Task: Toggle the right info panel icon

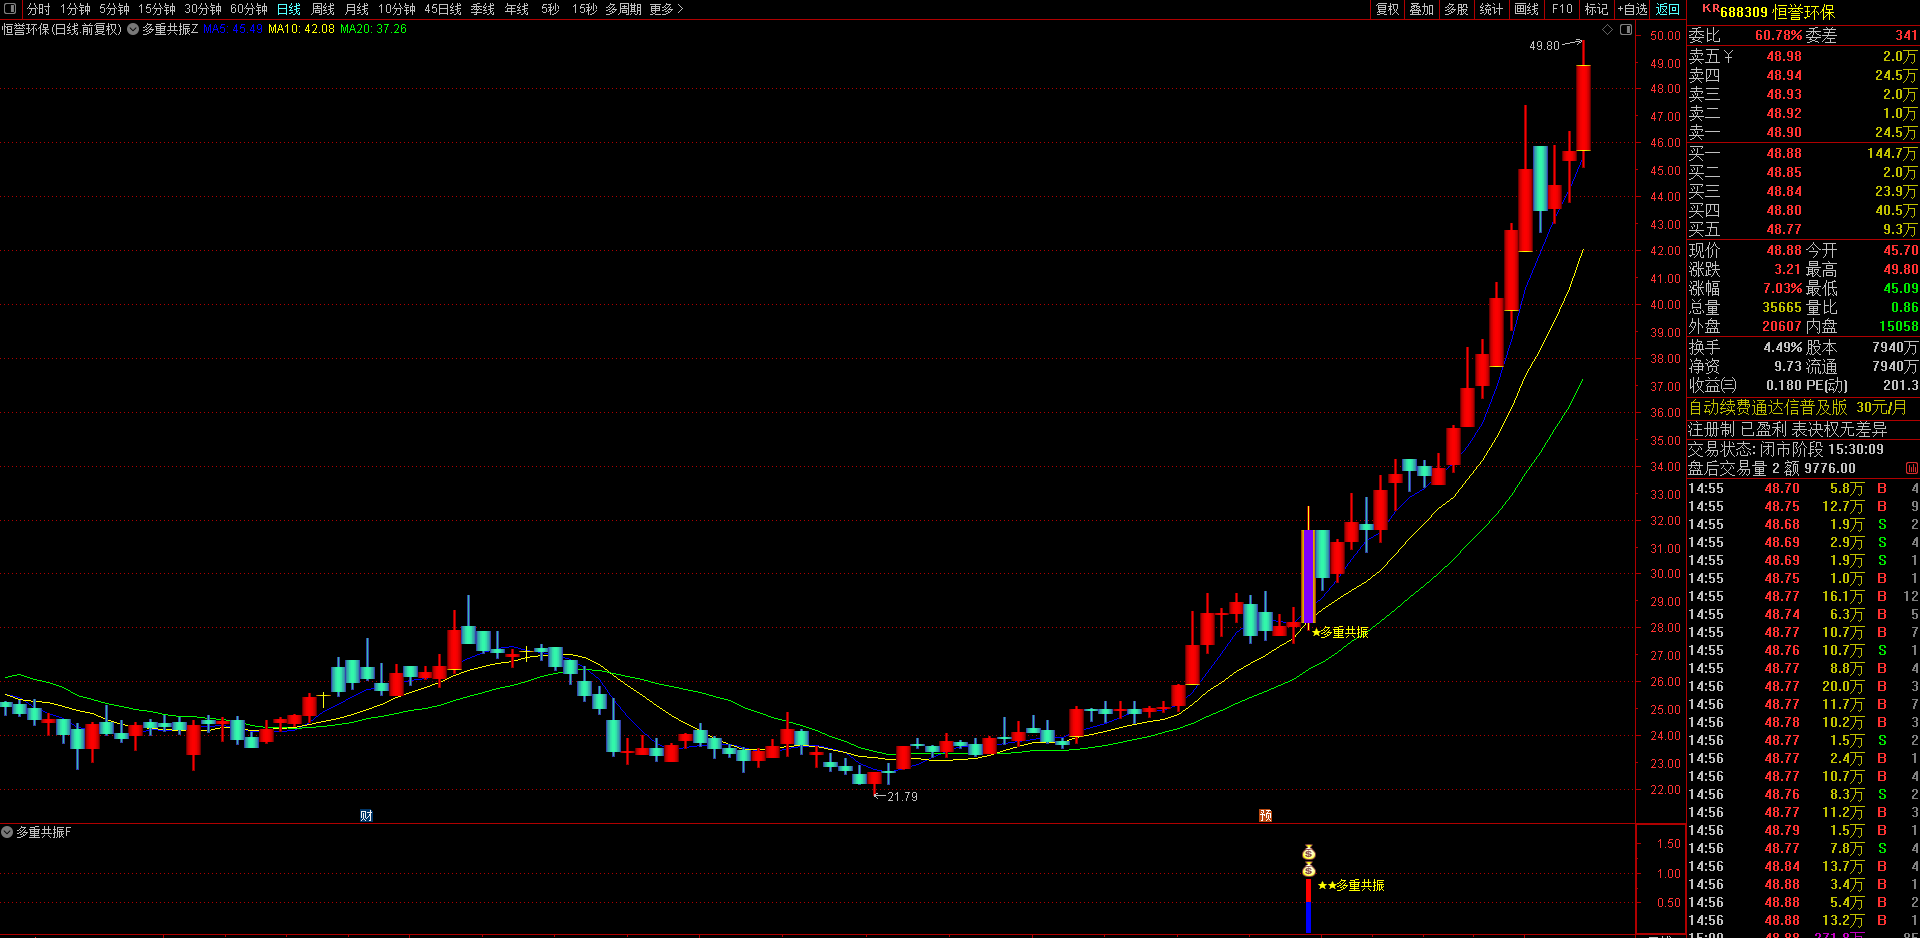Action: coord(1626,29)
